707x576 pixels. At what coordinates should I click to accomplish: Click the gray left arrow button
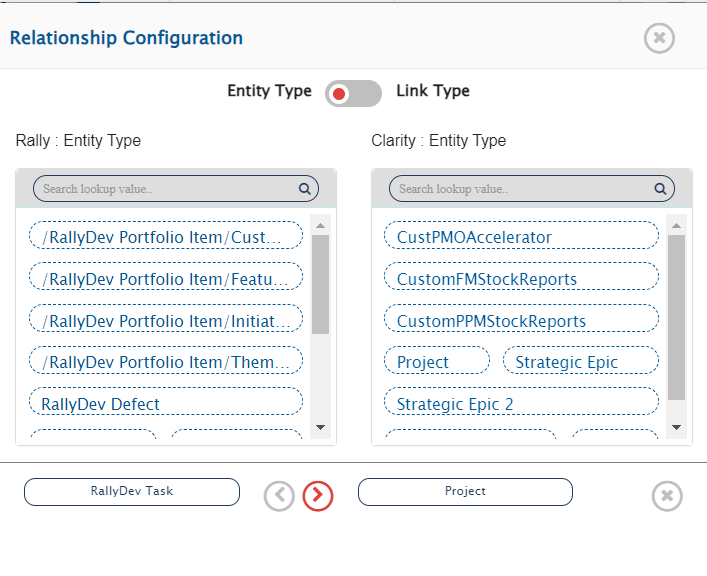pos(279,495)
